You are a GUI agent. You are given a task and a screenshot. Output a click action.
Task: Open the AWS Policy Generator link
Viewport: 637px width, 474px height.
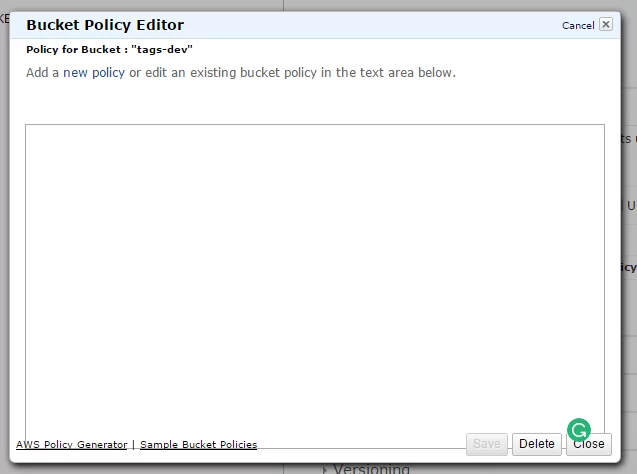(x=72, y=445)
